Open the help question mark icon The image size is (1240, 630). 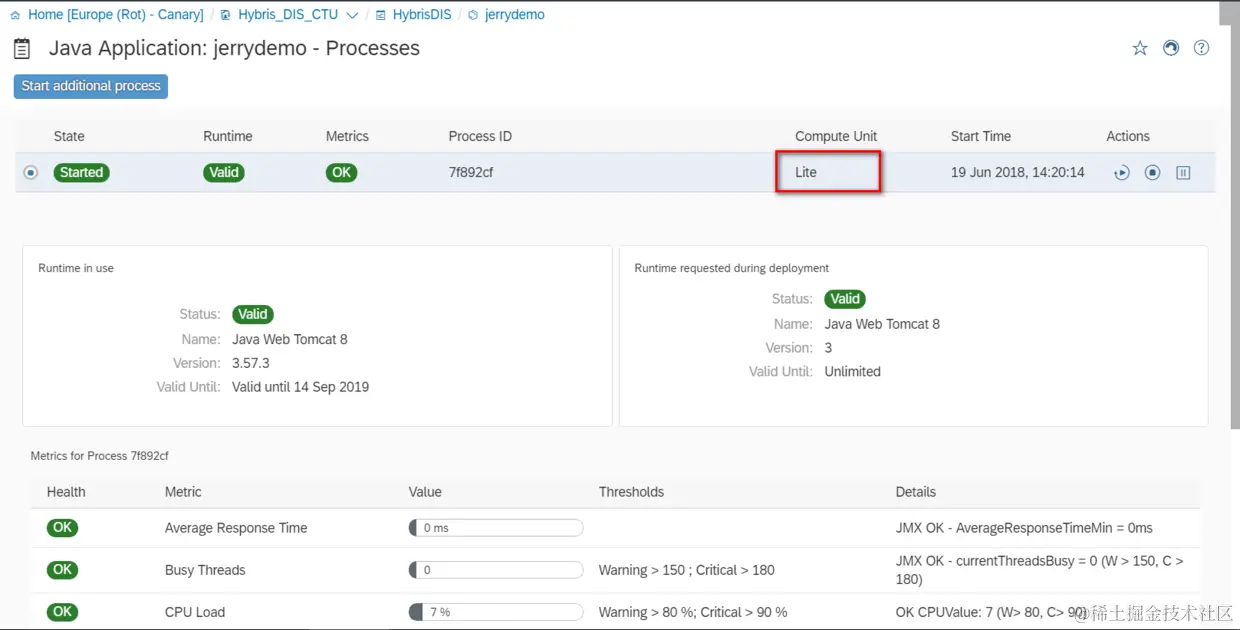1202,48
